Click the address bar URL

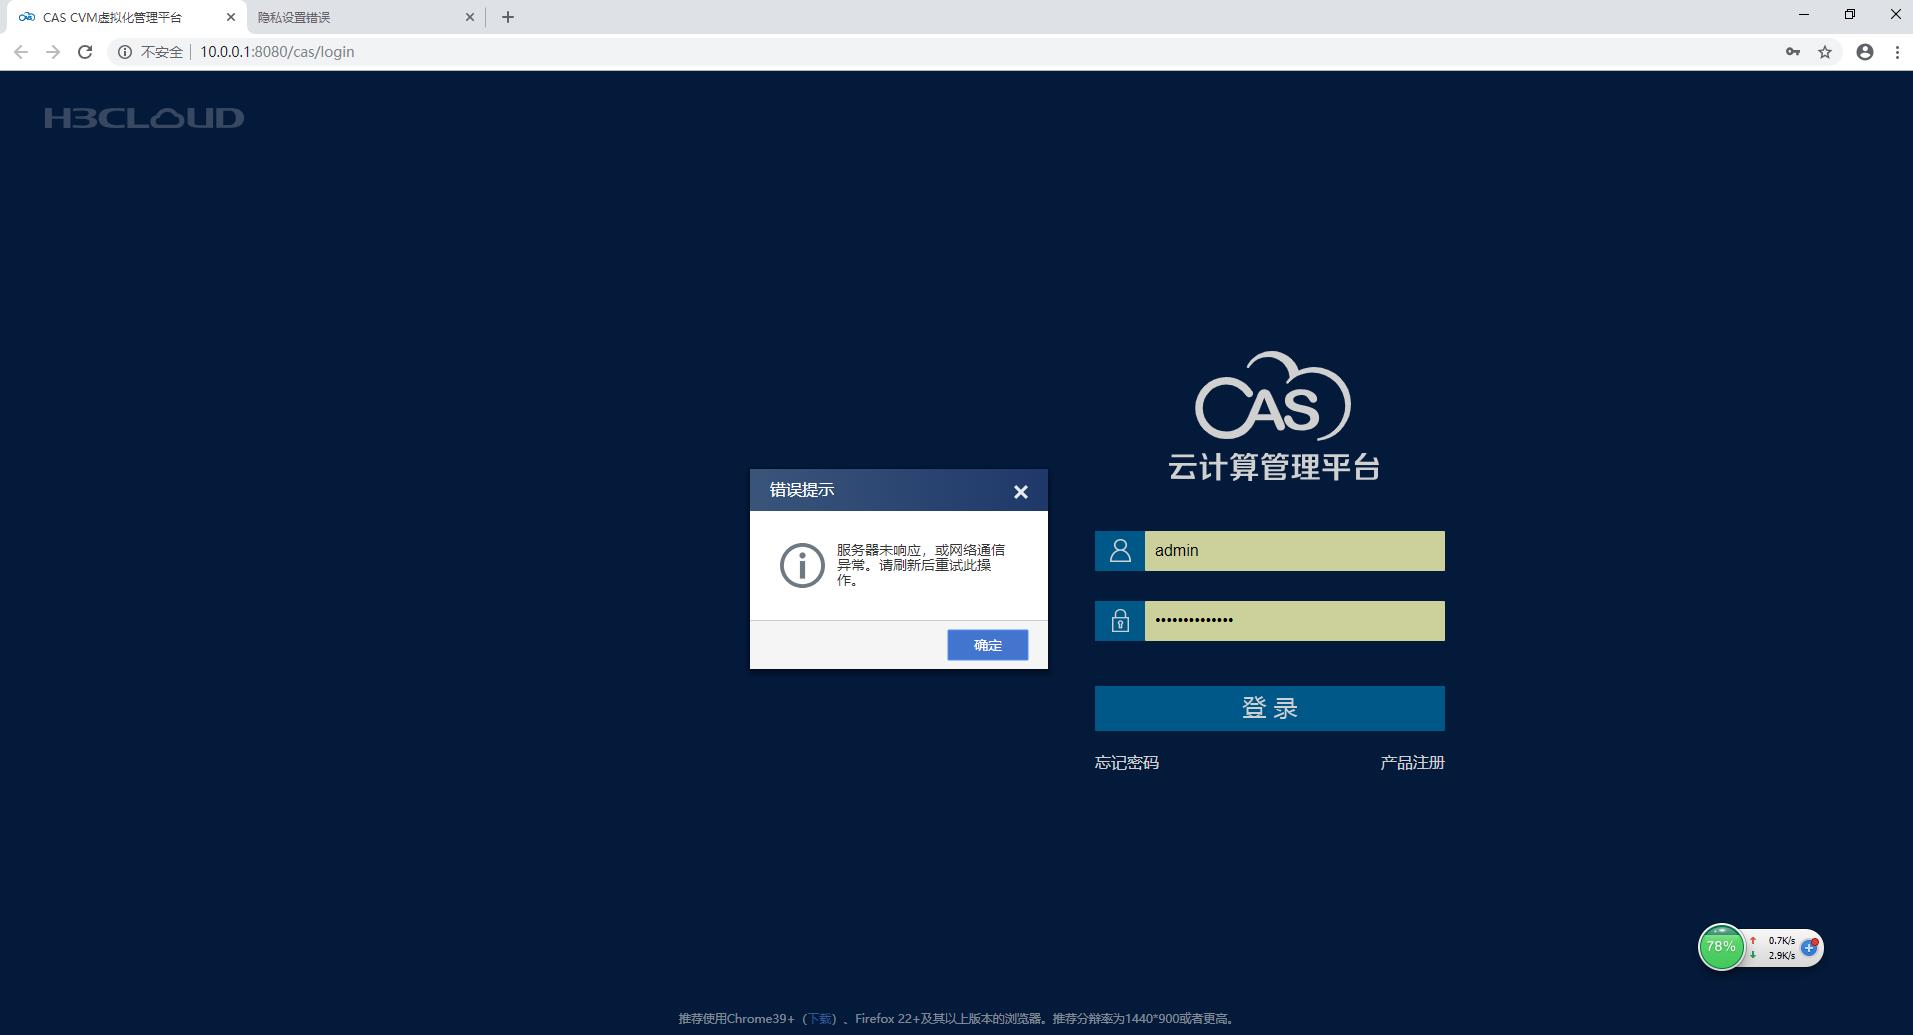click(x=277, y=52)
